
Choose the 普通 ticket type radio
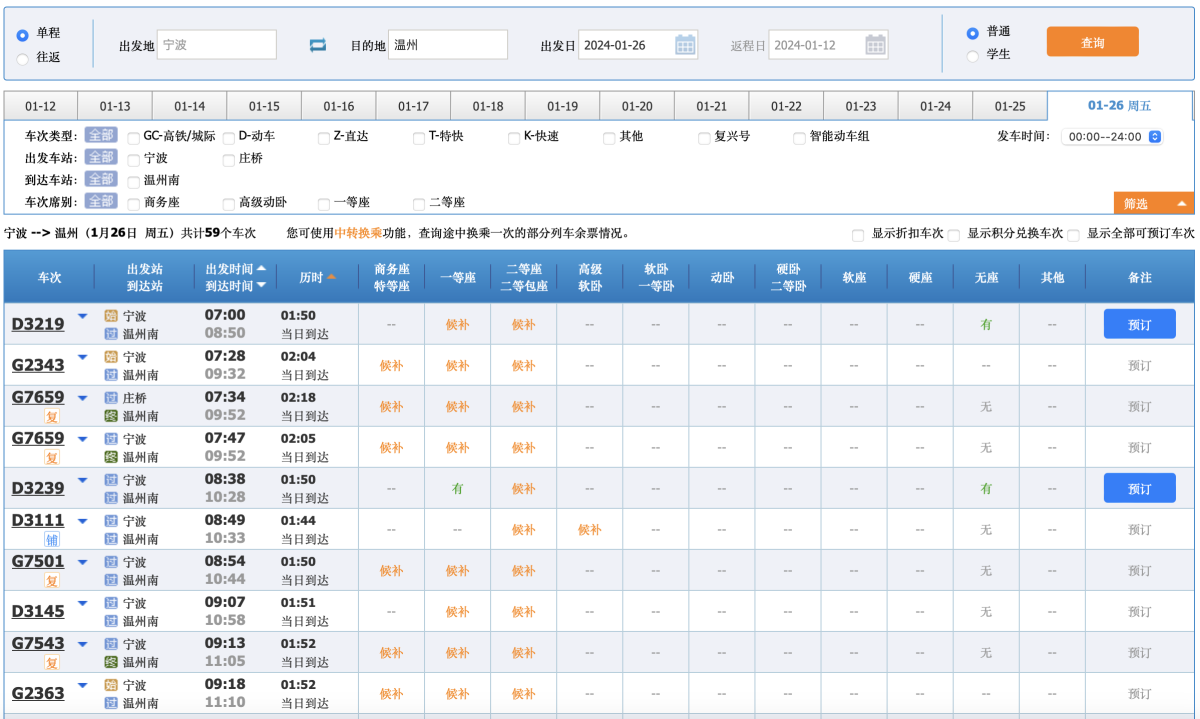(972, 33)
